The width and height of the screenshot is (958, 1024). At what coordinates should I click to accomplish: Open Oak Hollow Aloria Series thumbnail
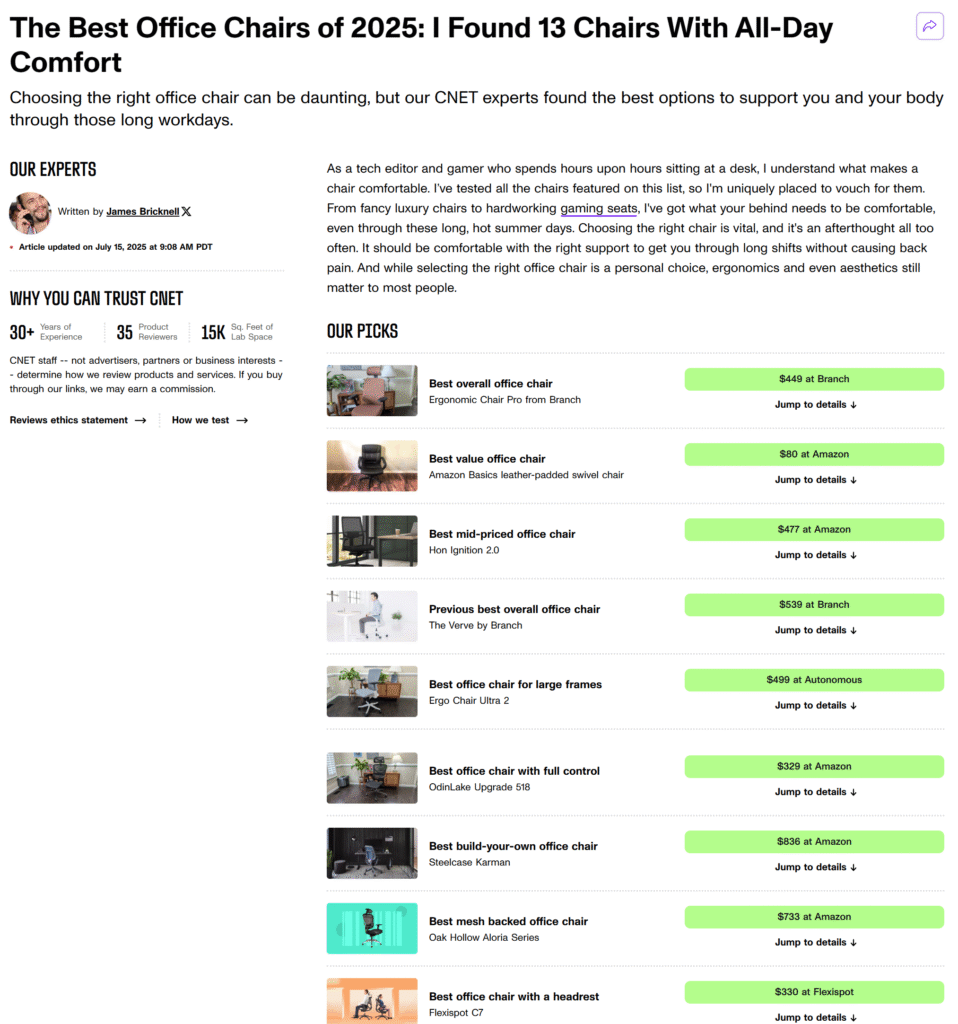point(372,928)
